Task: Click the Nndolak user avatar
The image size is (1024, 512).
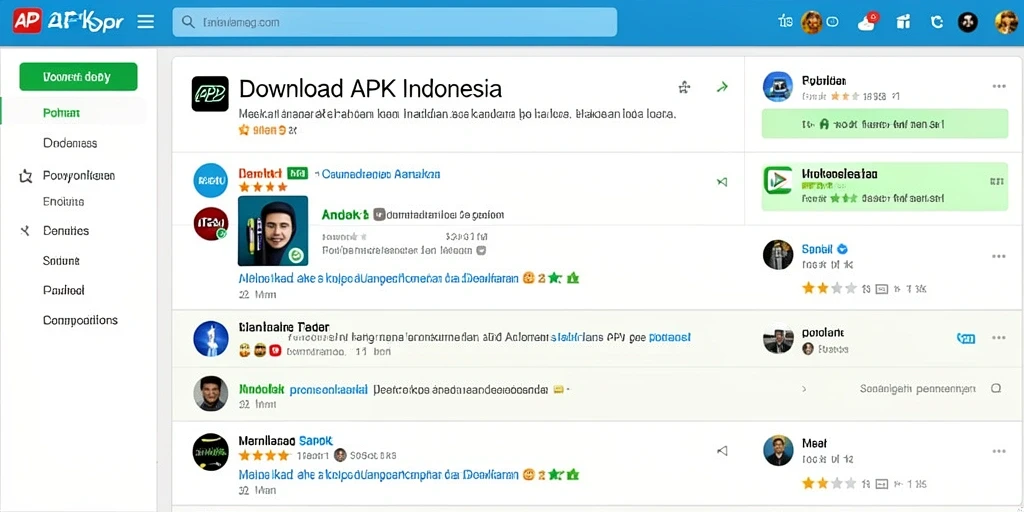Action: click(211, 393)
